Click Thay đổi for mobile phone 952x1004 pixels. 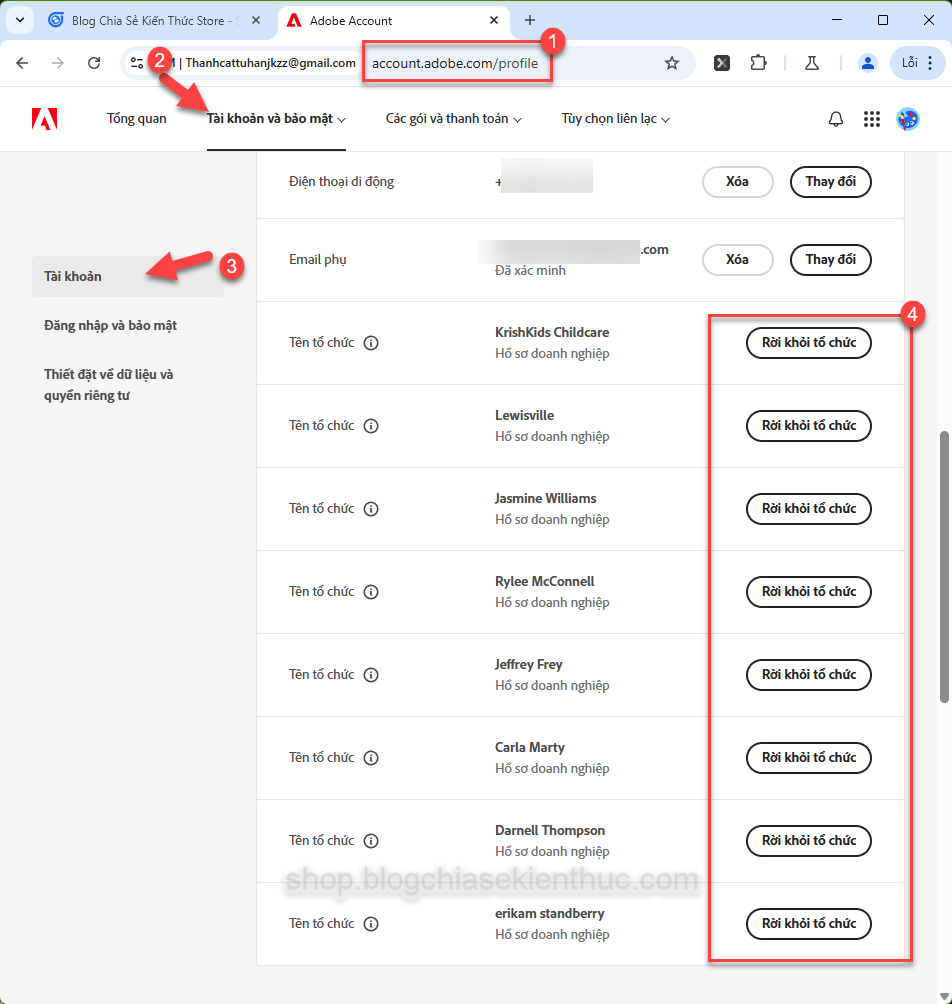tap(830, 182)
